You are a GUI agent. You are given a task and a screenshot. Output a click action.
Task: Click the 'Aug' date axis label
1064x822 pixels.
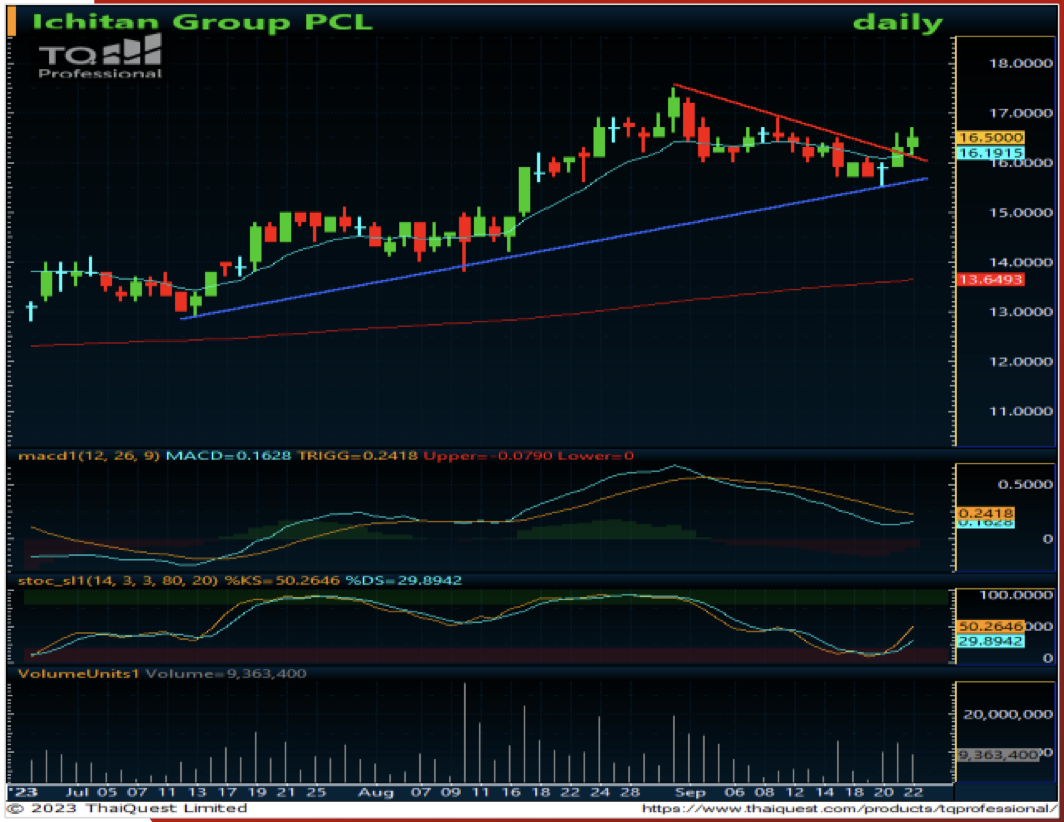(375, 792)
